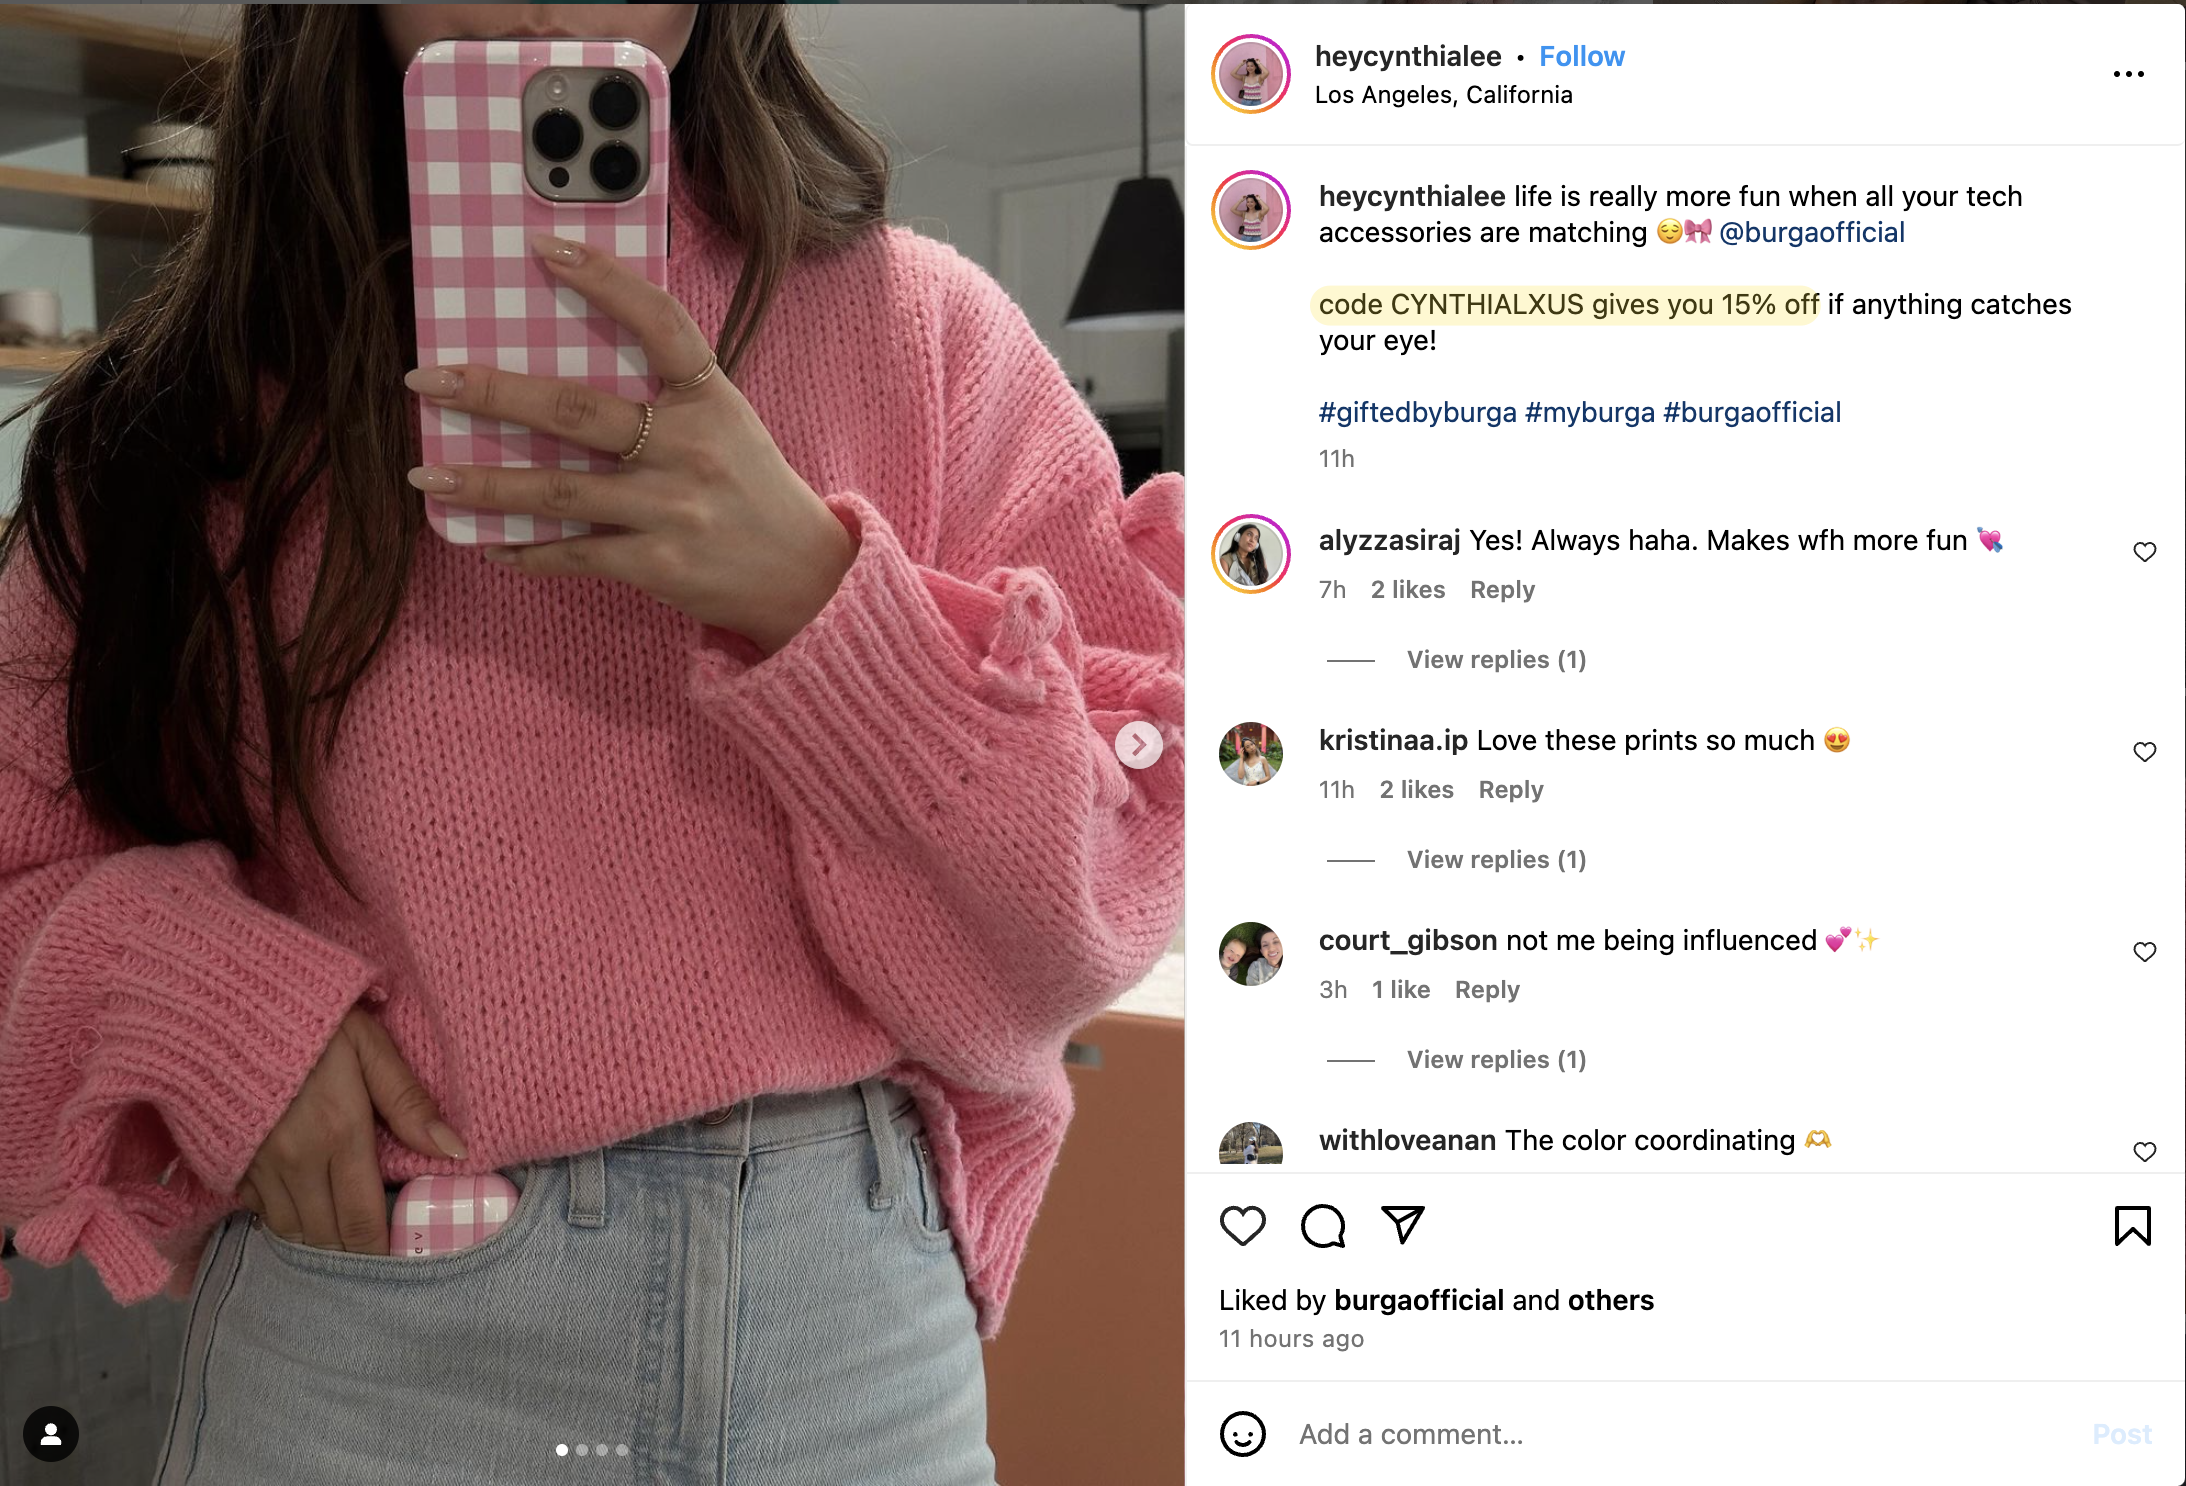Expand replies under kristinaa.ip's comment
Viewport: 2186px width, 1486px height.
[x=1496, y=860]
